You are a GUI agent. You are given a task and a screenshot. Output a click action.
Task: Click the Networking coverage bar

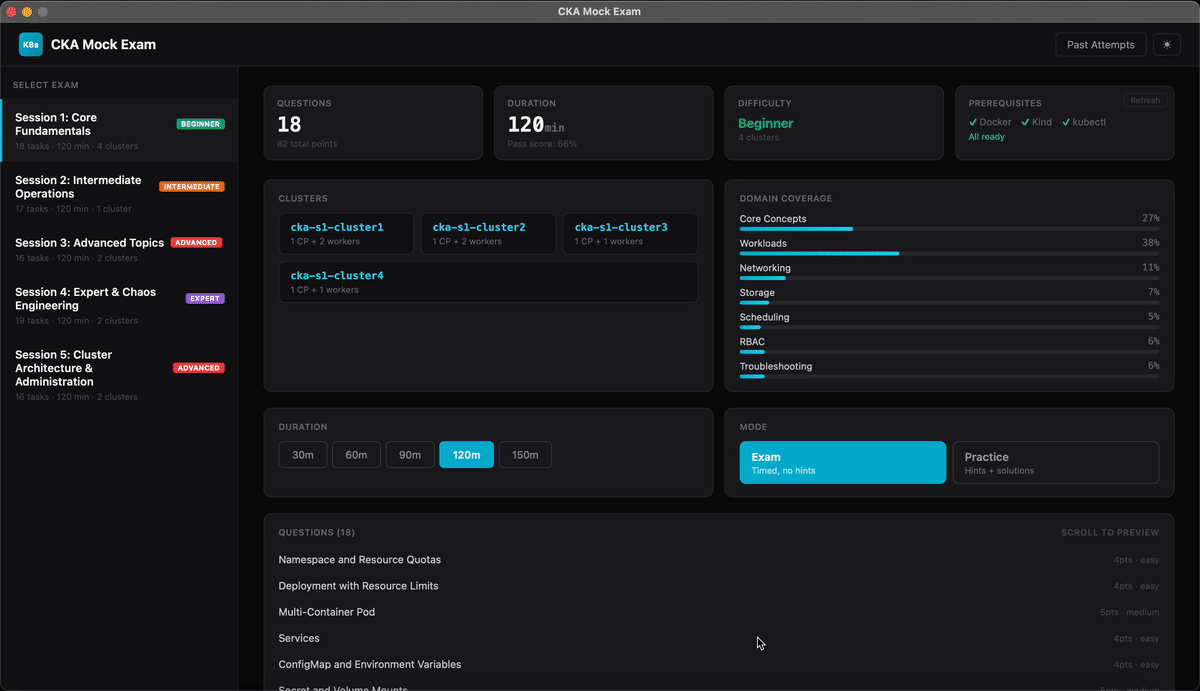click(950, 278)
